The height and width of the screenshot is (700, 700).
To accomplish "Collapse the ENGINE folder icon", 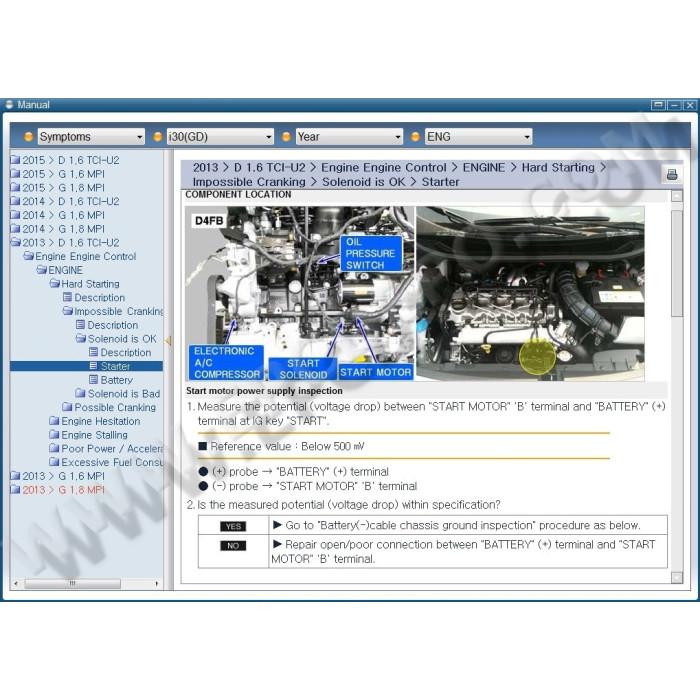I will [x=42, y=270].
